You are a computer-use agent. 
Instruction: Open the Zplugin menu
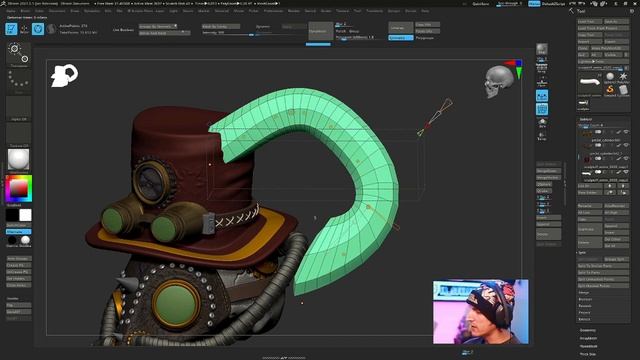pyautogui.click(x=394, y=11)
